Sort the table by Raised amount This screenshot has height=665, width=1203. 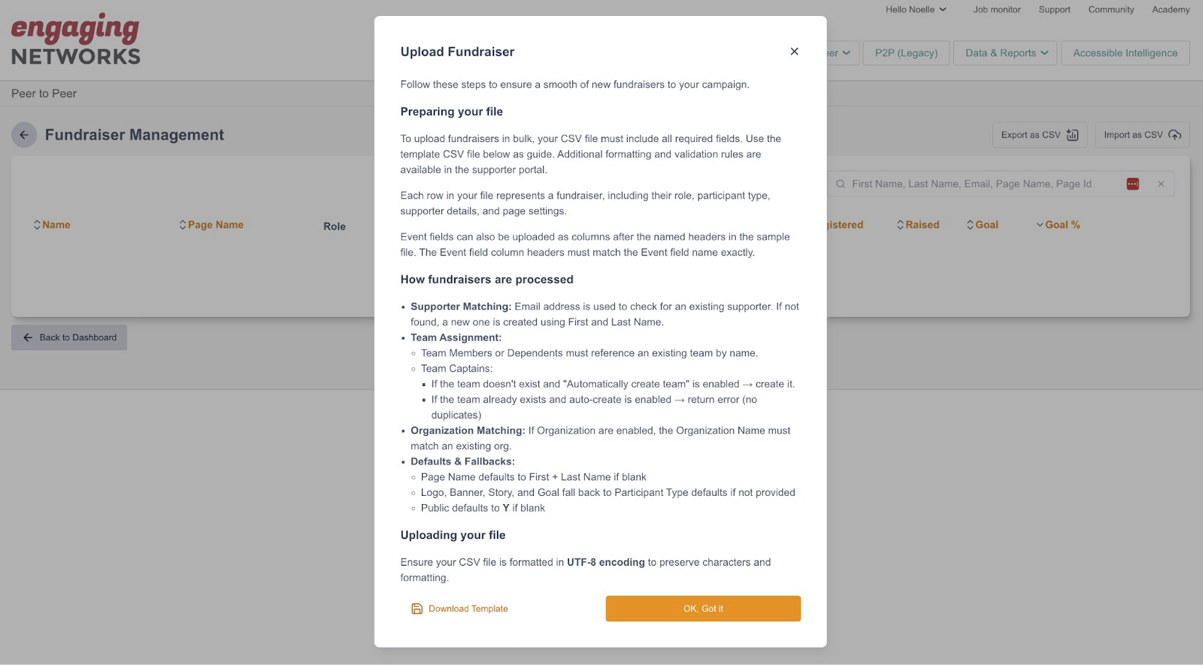(x=917, y=225)
